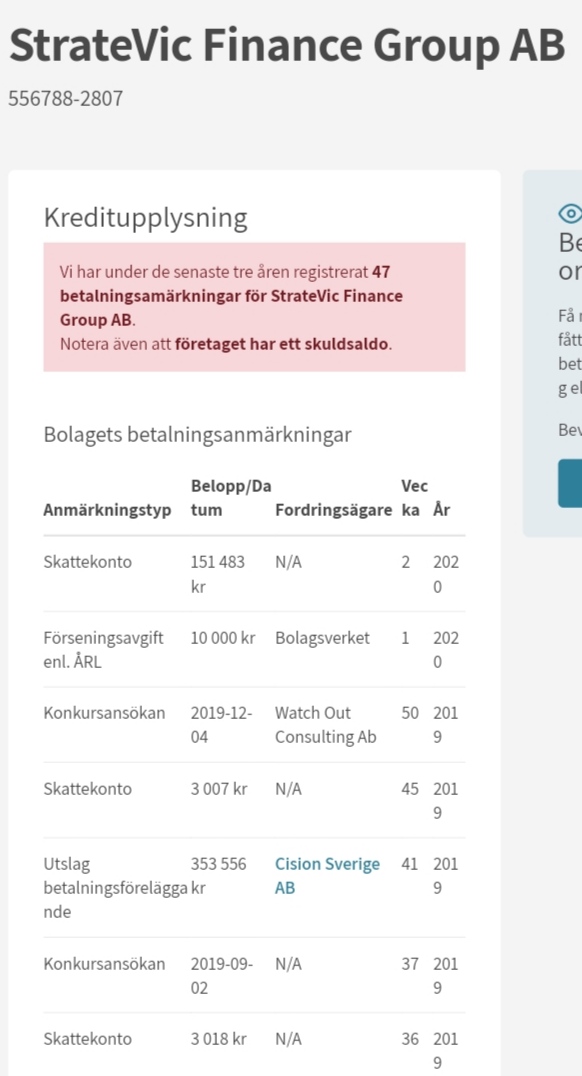Select the Förseningsavgift enl. ÅRL row

(x=254, y=649)
